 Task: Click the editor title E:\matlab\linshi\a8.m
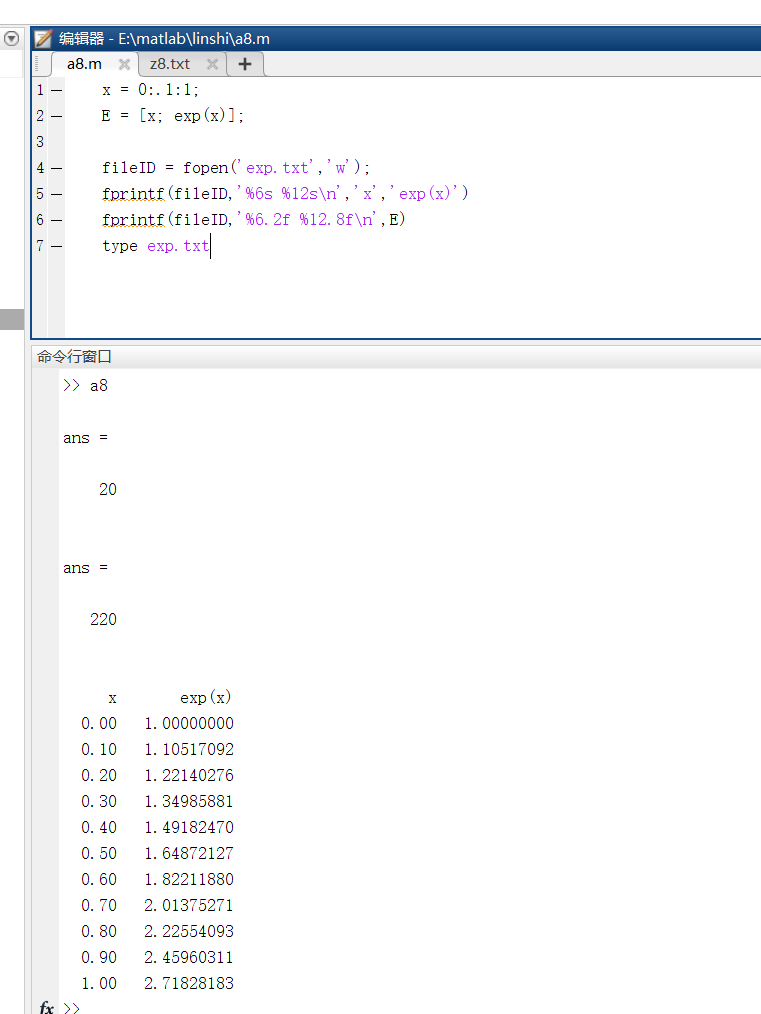click(x=194, y=39)
